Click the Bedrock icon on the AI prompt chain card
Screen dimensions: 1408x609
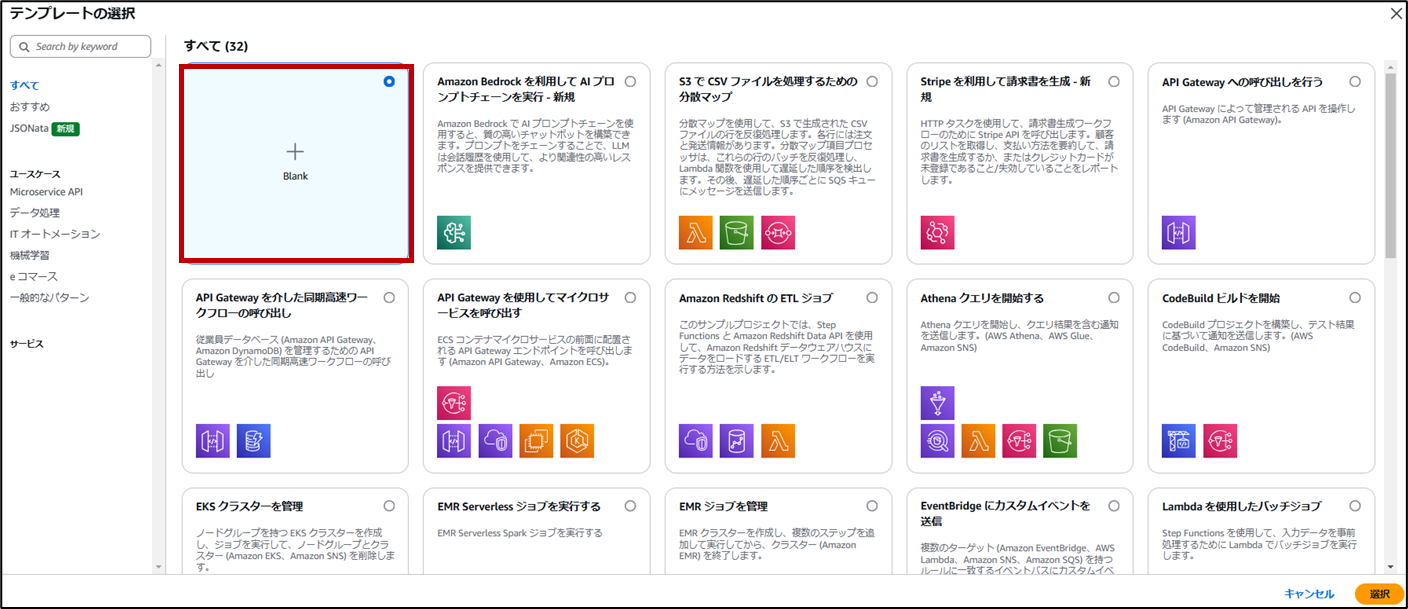pos(454,232)
